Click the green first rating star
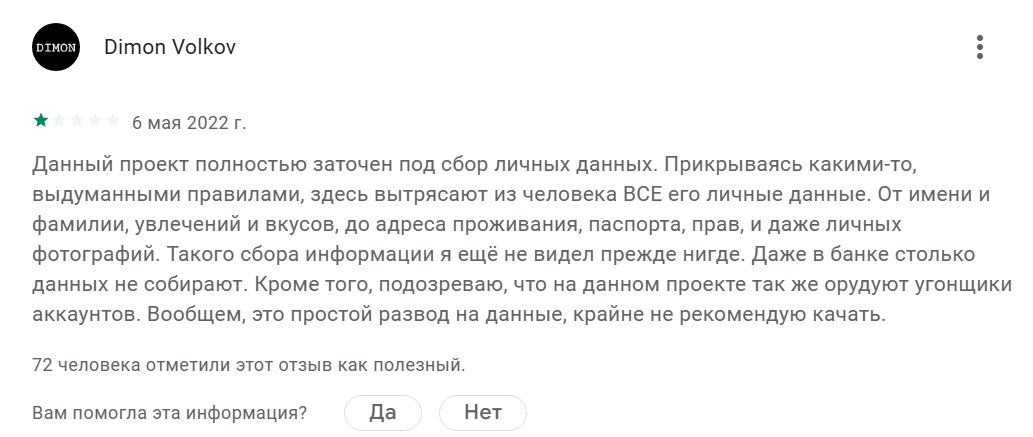The height and width of the screenshot is (437, 1033). pyautogui.click(x=40, y=122)
